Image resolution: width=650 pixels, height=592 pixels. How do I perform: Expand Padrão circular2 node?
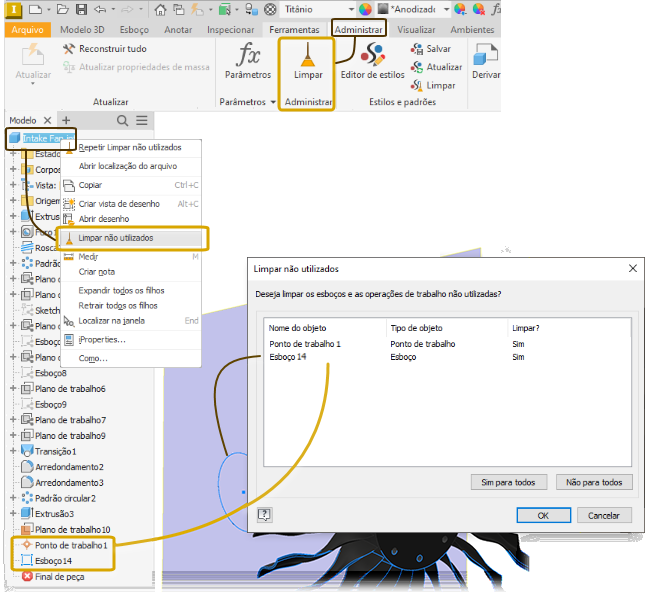[x=13, y=498]
